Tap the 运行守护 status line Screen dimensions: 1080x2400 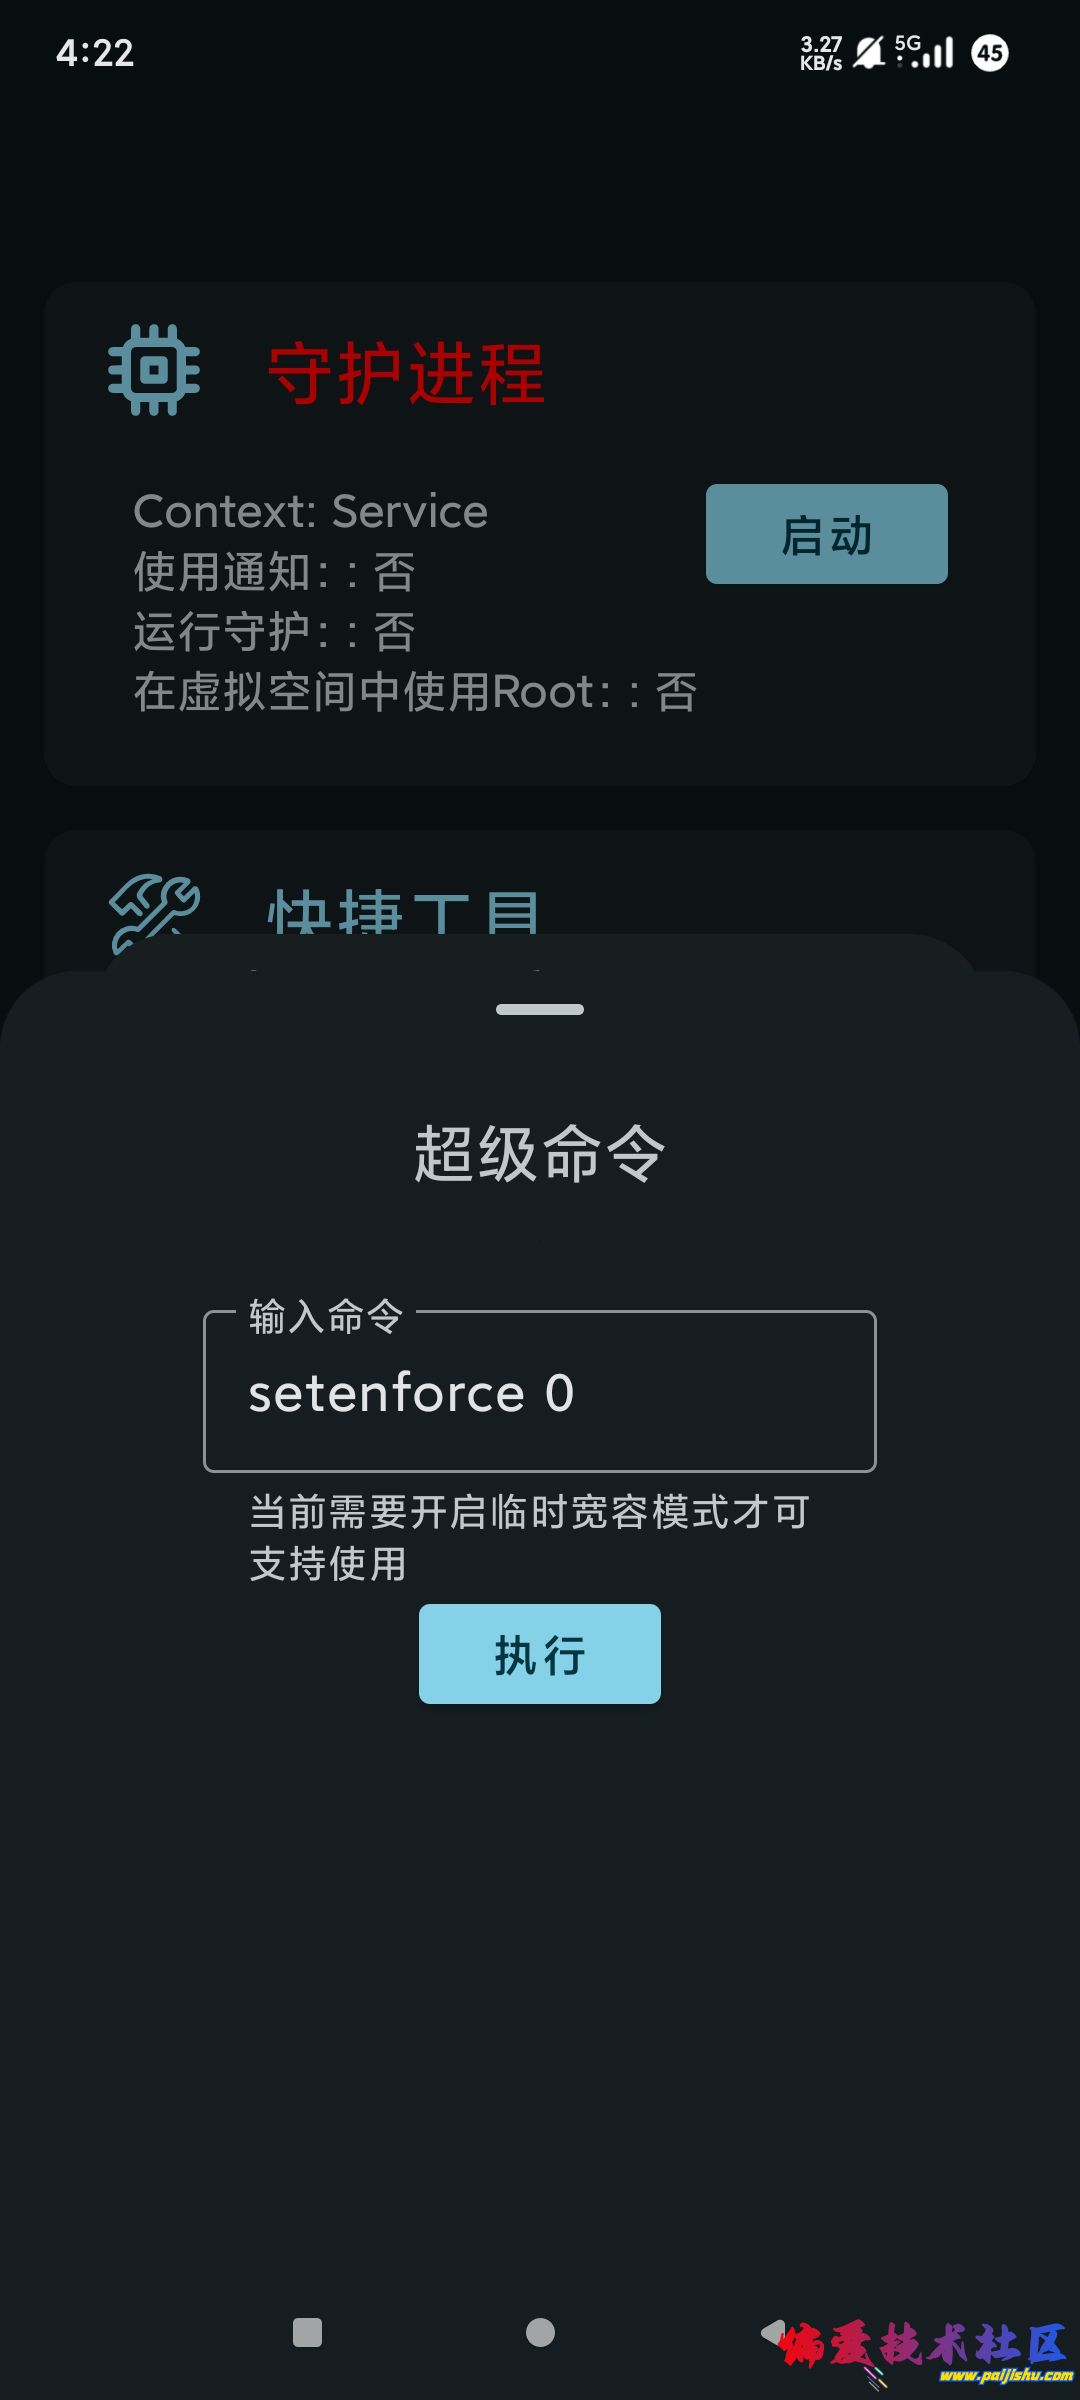click(274, 632)
